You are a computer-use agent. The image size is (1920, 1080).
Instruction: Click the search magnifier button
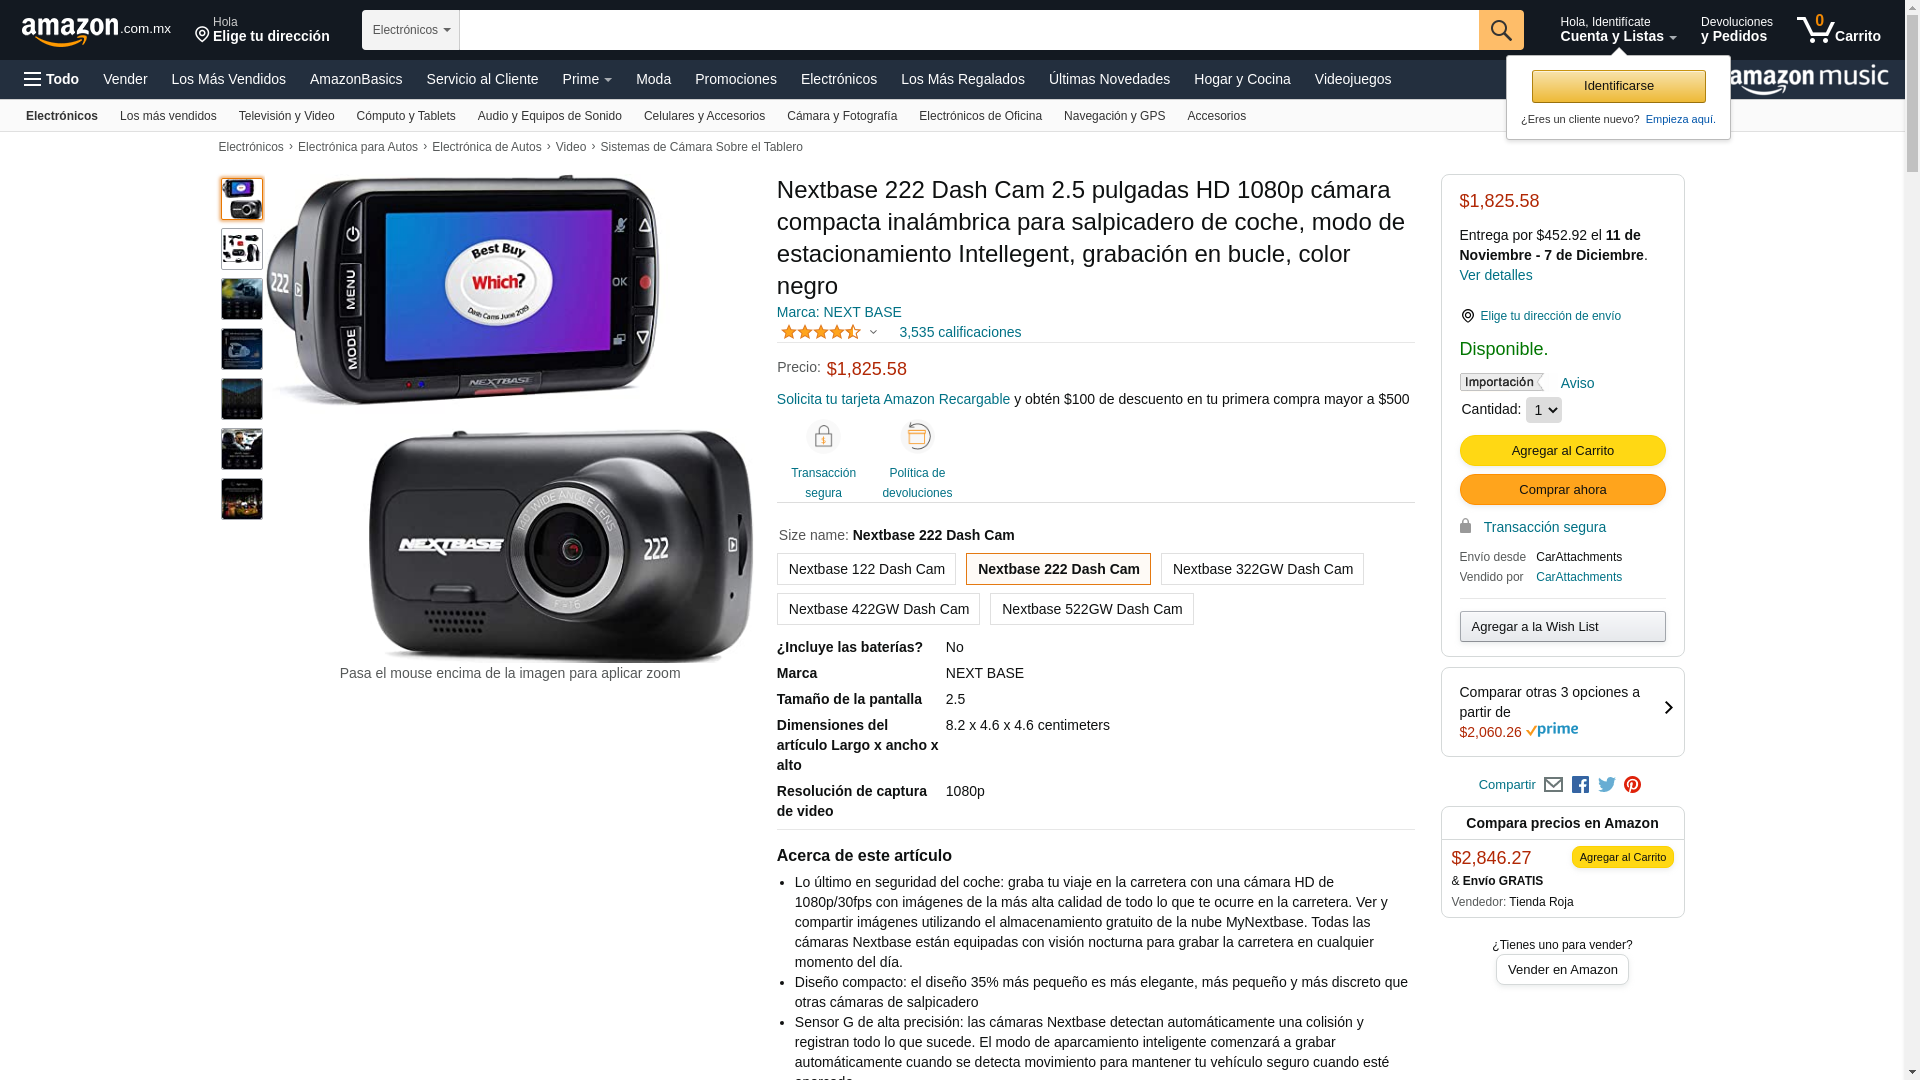[x=1501, y=30]
